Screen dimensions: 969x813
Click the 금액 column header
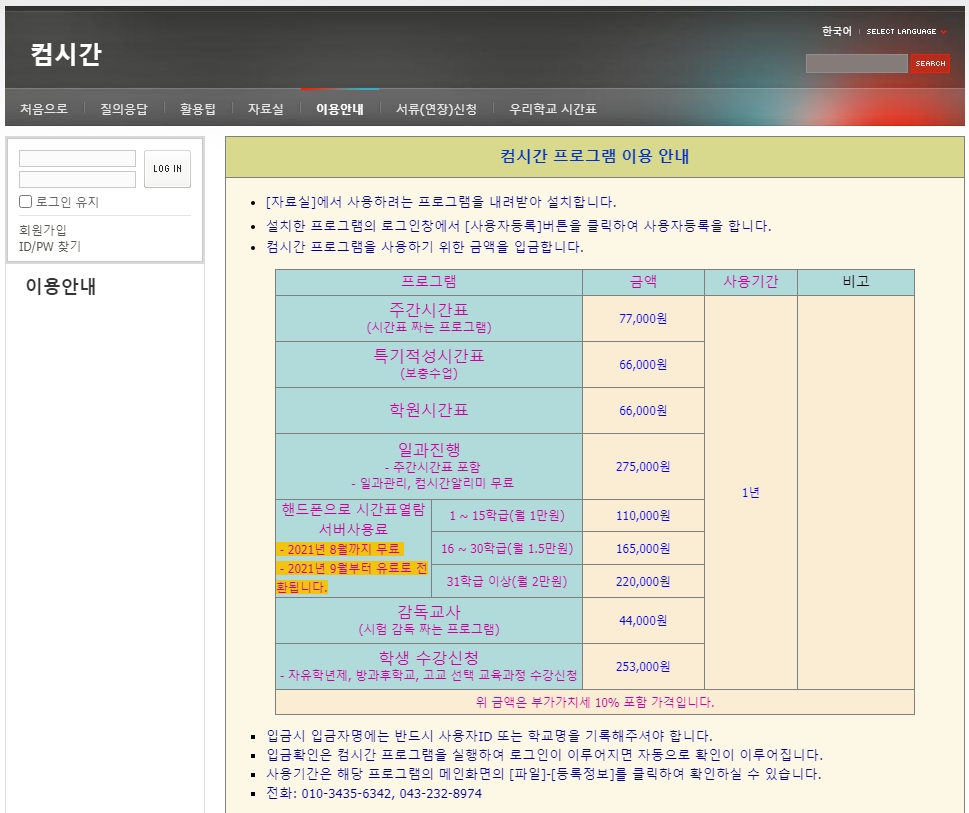[643, 282]
